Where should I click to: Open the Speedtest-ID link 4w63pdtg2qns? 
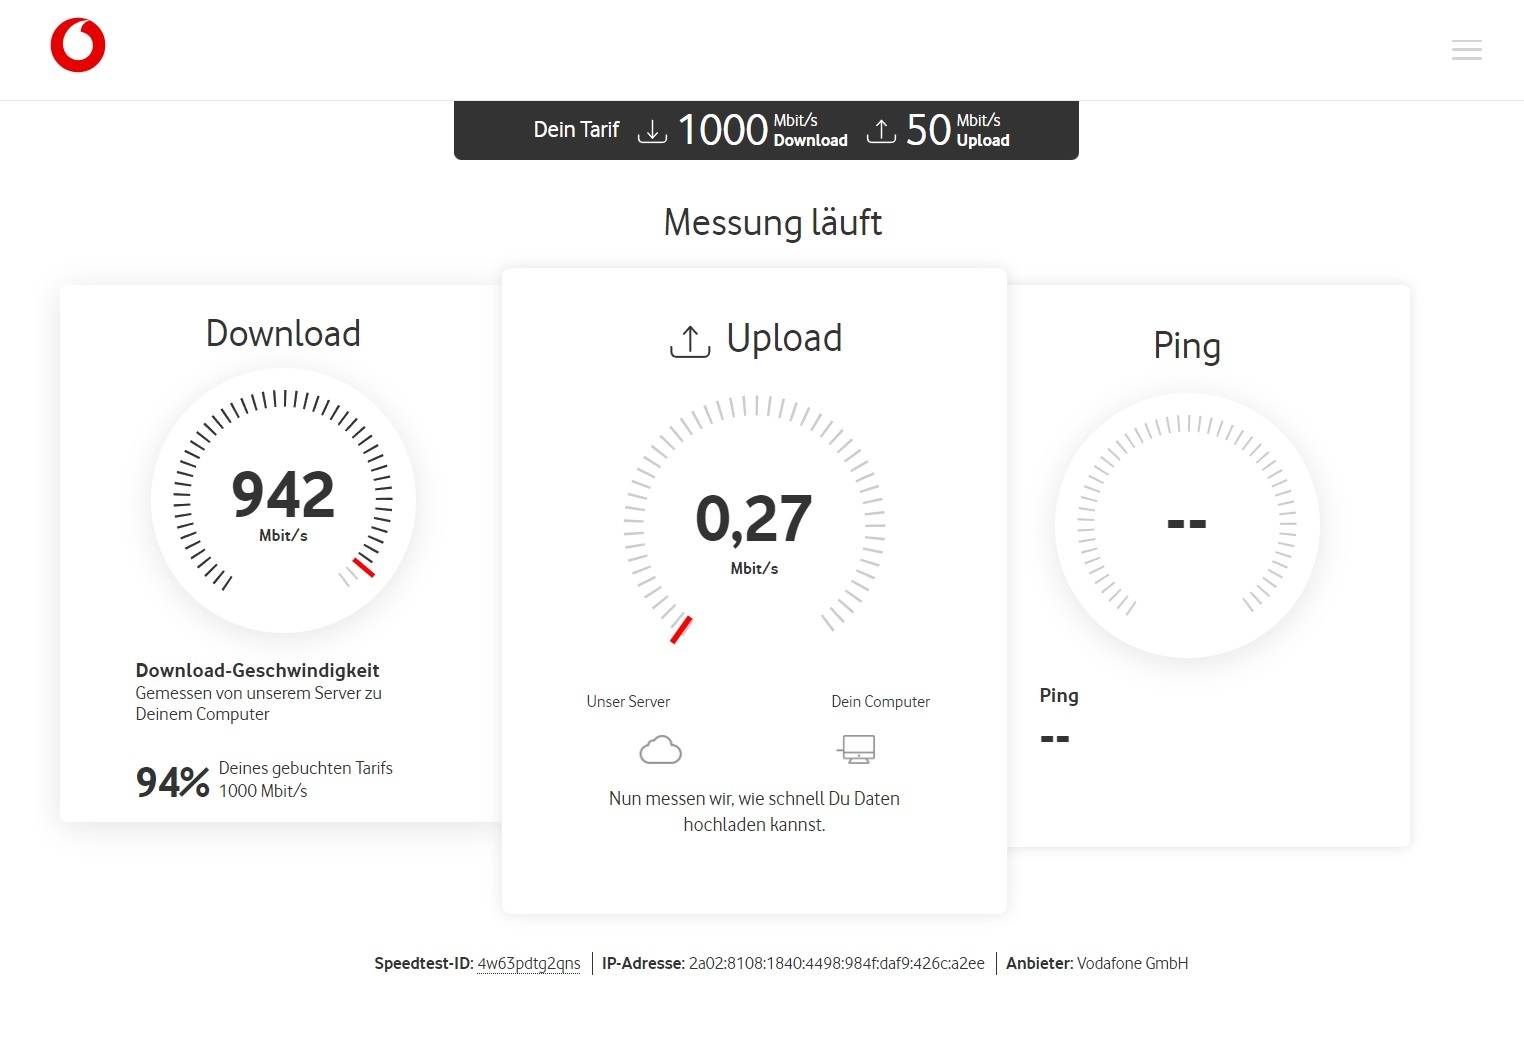pos(528,964)
